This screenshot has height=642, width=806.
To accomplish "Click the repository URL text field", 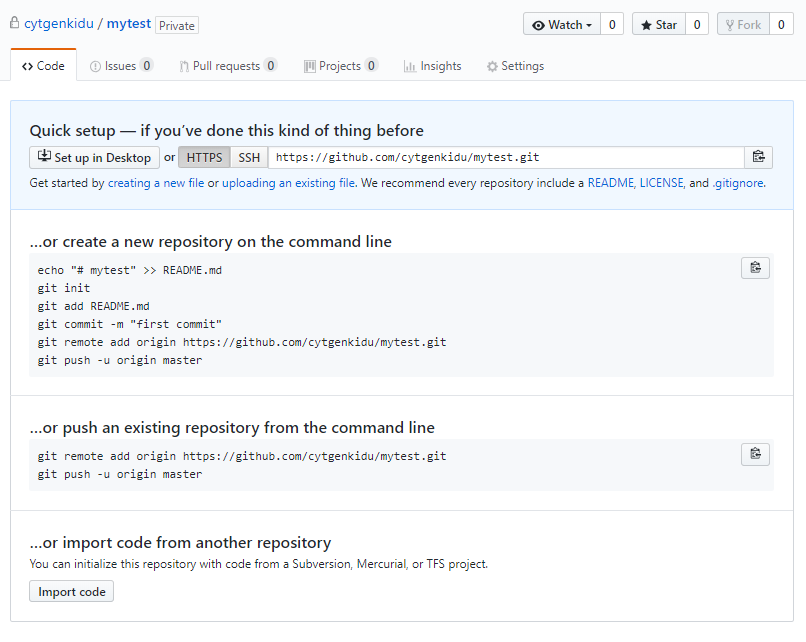I will point(506,157).
